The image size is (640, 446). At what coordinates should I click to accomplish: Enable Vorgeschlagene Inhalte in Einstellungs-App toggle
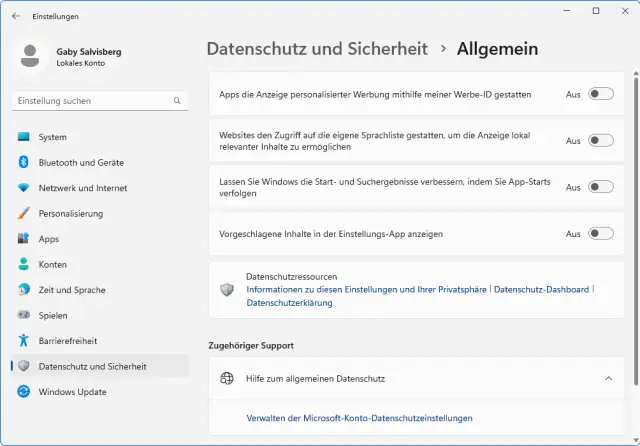pyautogui.click(x=600, y=234)
